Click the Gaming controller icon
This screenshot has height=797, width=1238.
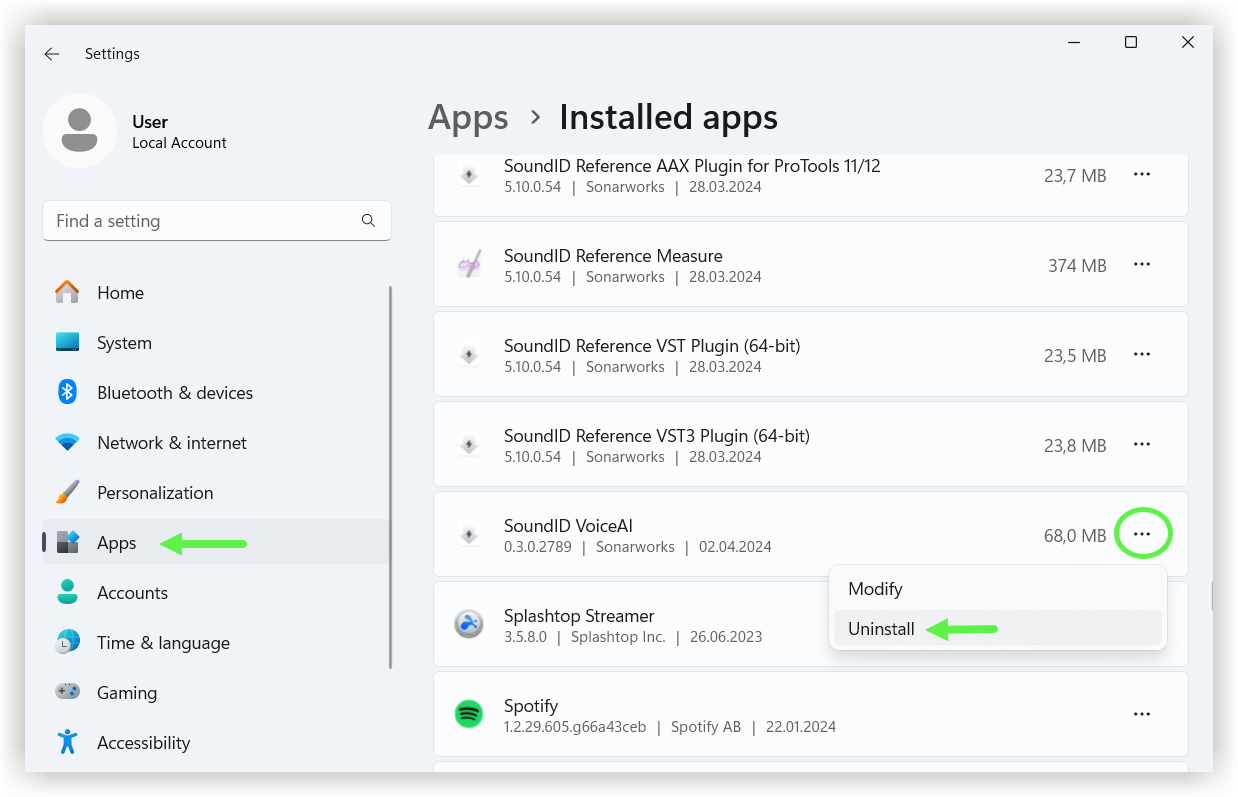click(67, 692)
